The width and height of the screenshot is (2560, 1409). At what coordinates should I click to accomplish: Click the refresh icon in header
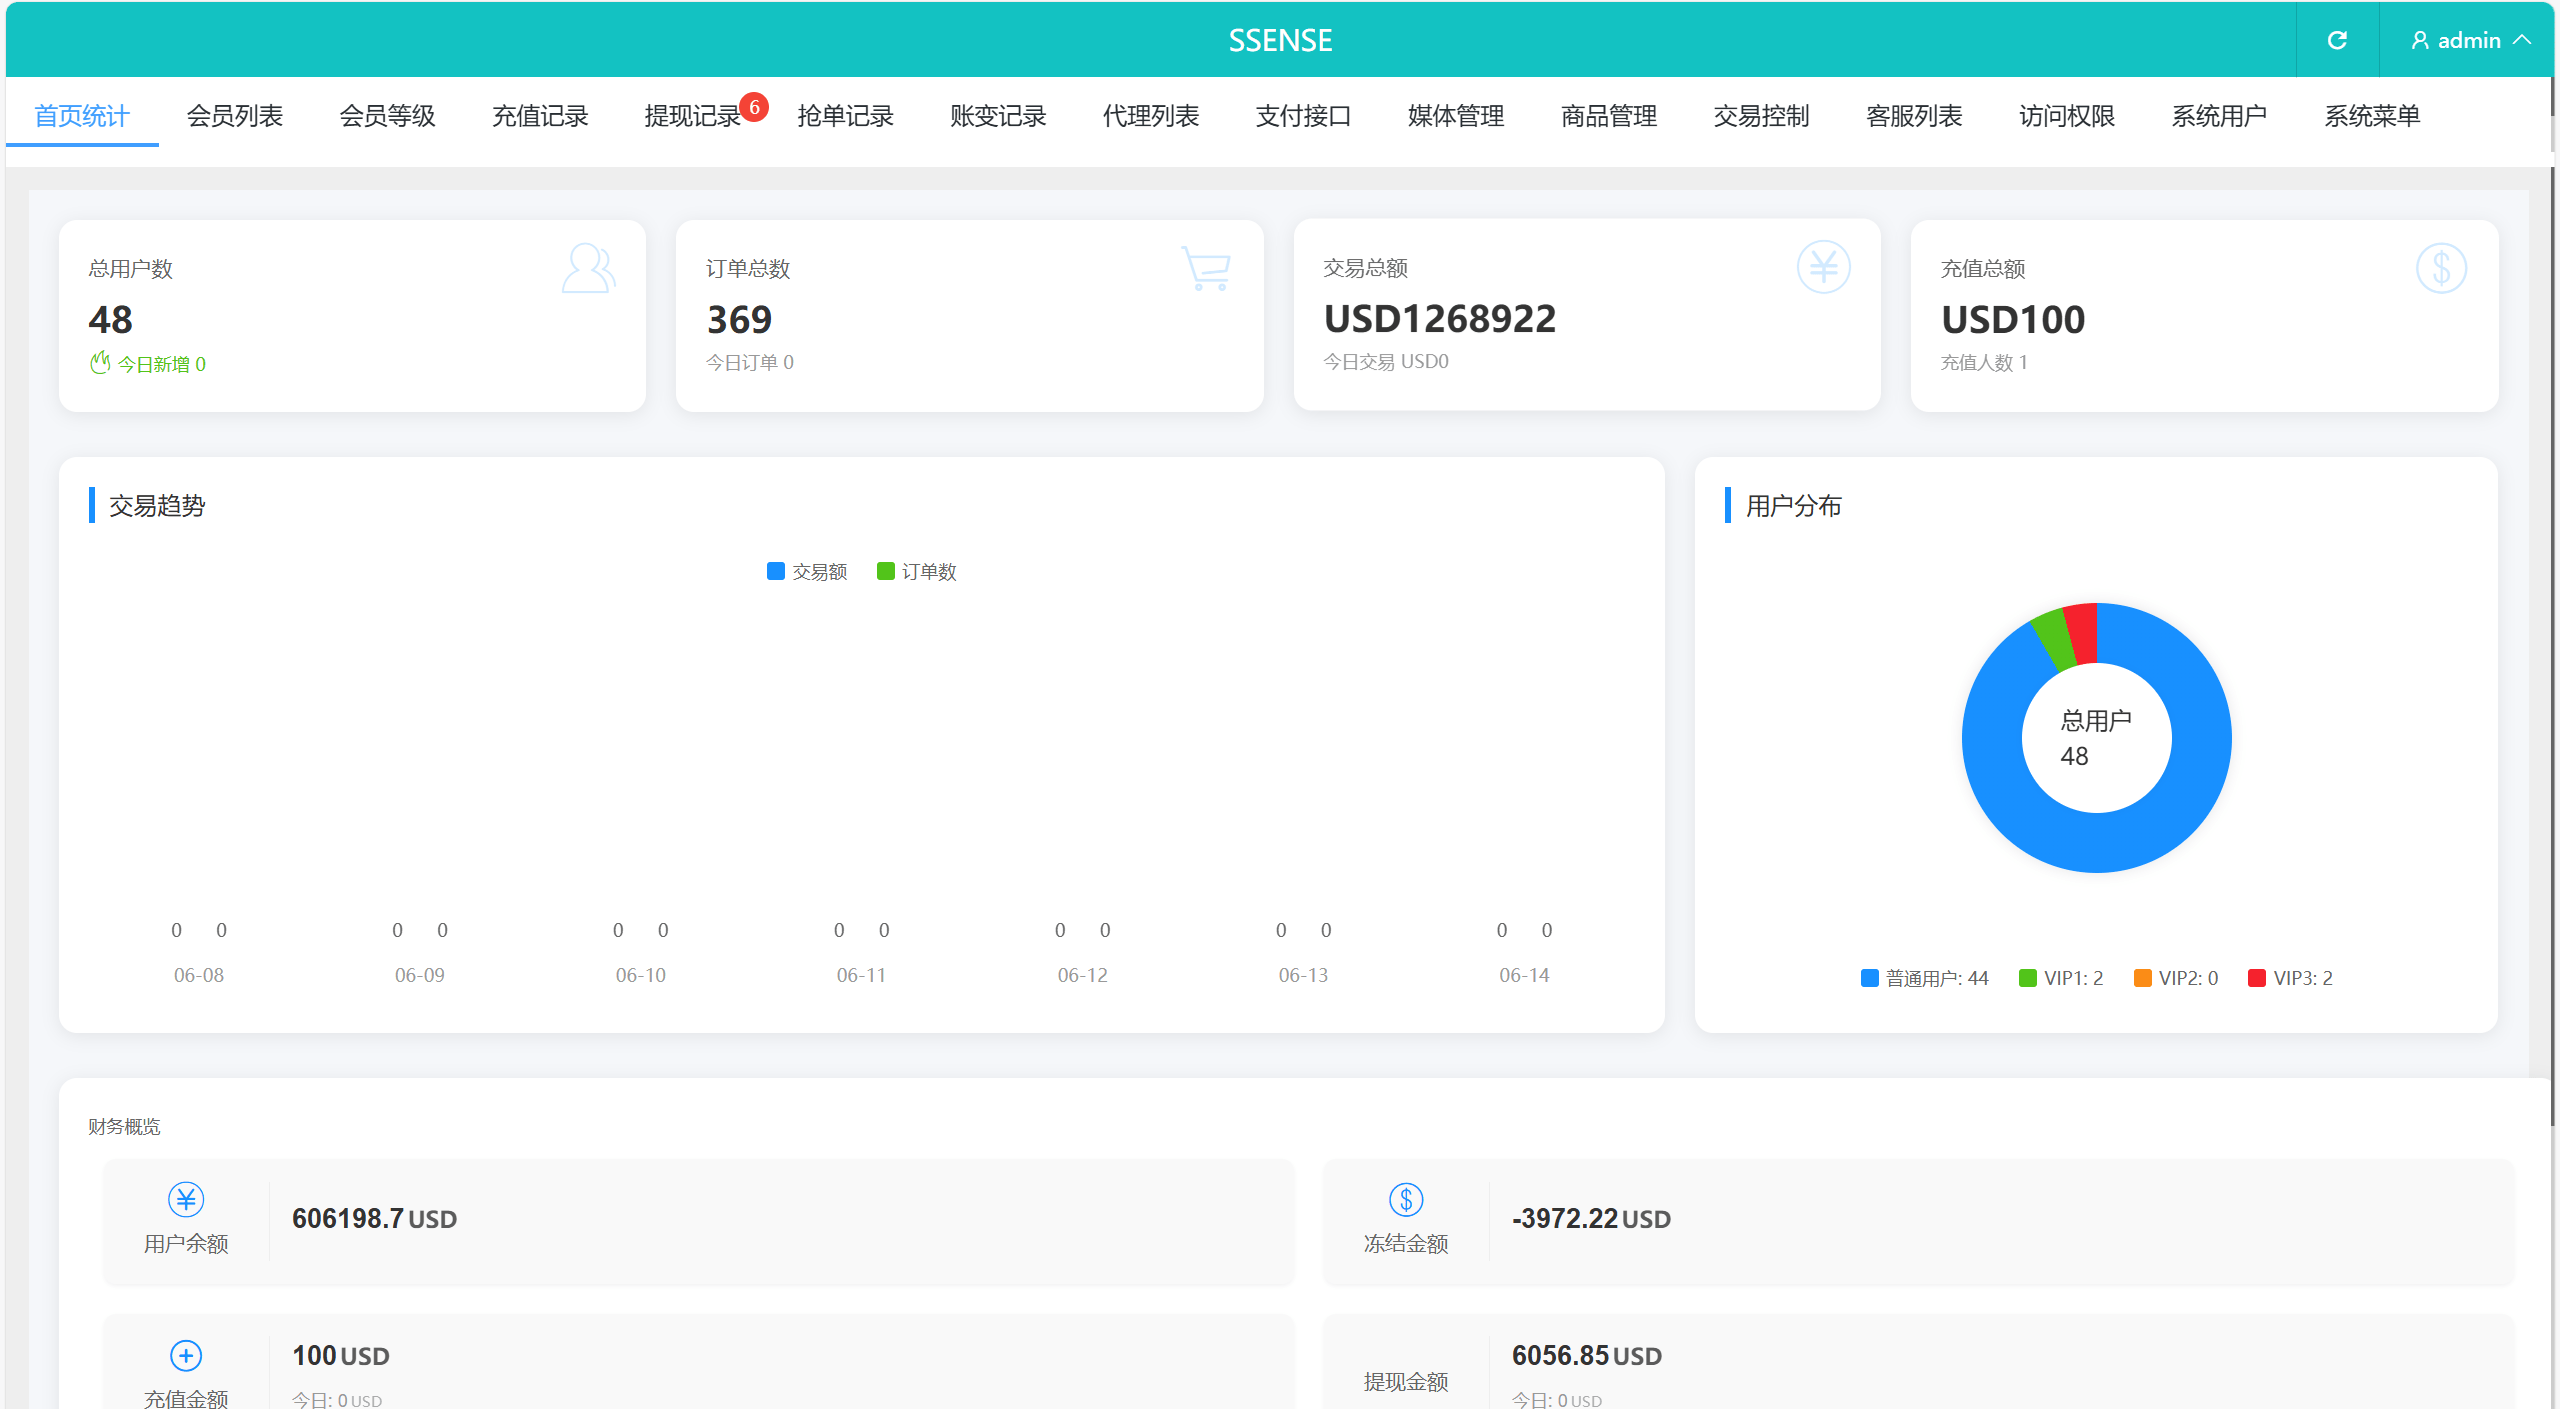[2337, 40]
